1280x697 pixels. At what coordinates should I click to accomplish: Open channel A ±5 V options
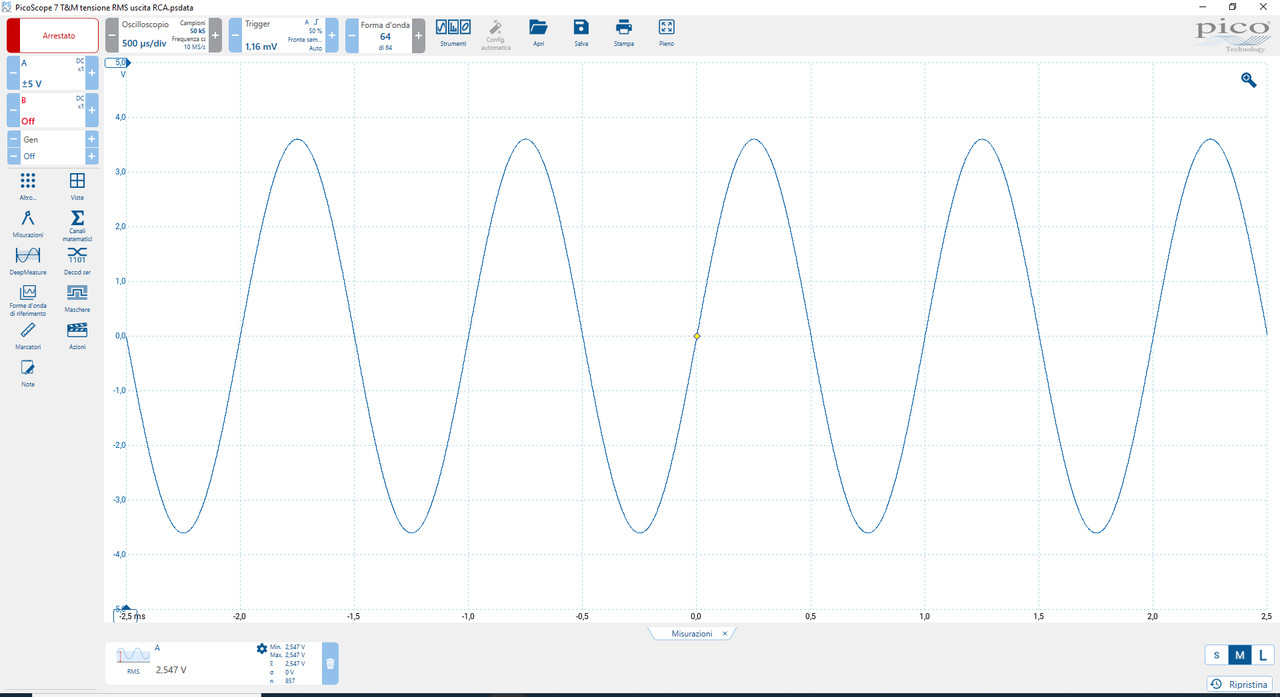click(52, 73)
